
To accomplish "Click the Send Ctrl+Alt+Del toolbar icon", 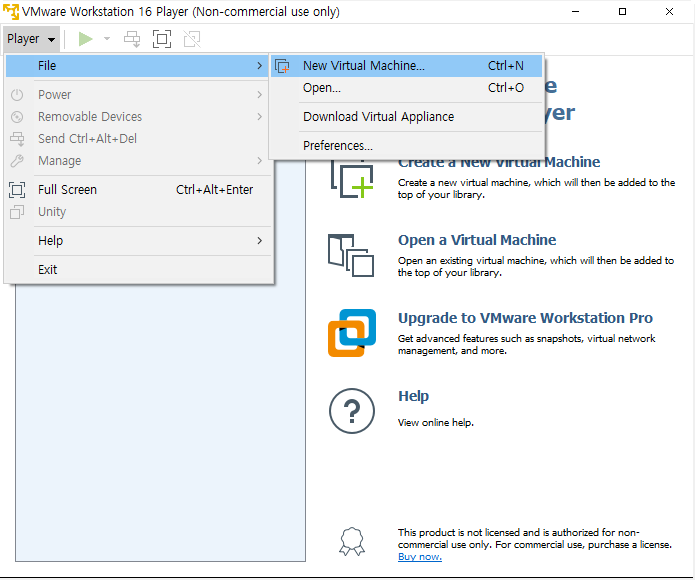I will (132, 39).
